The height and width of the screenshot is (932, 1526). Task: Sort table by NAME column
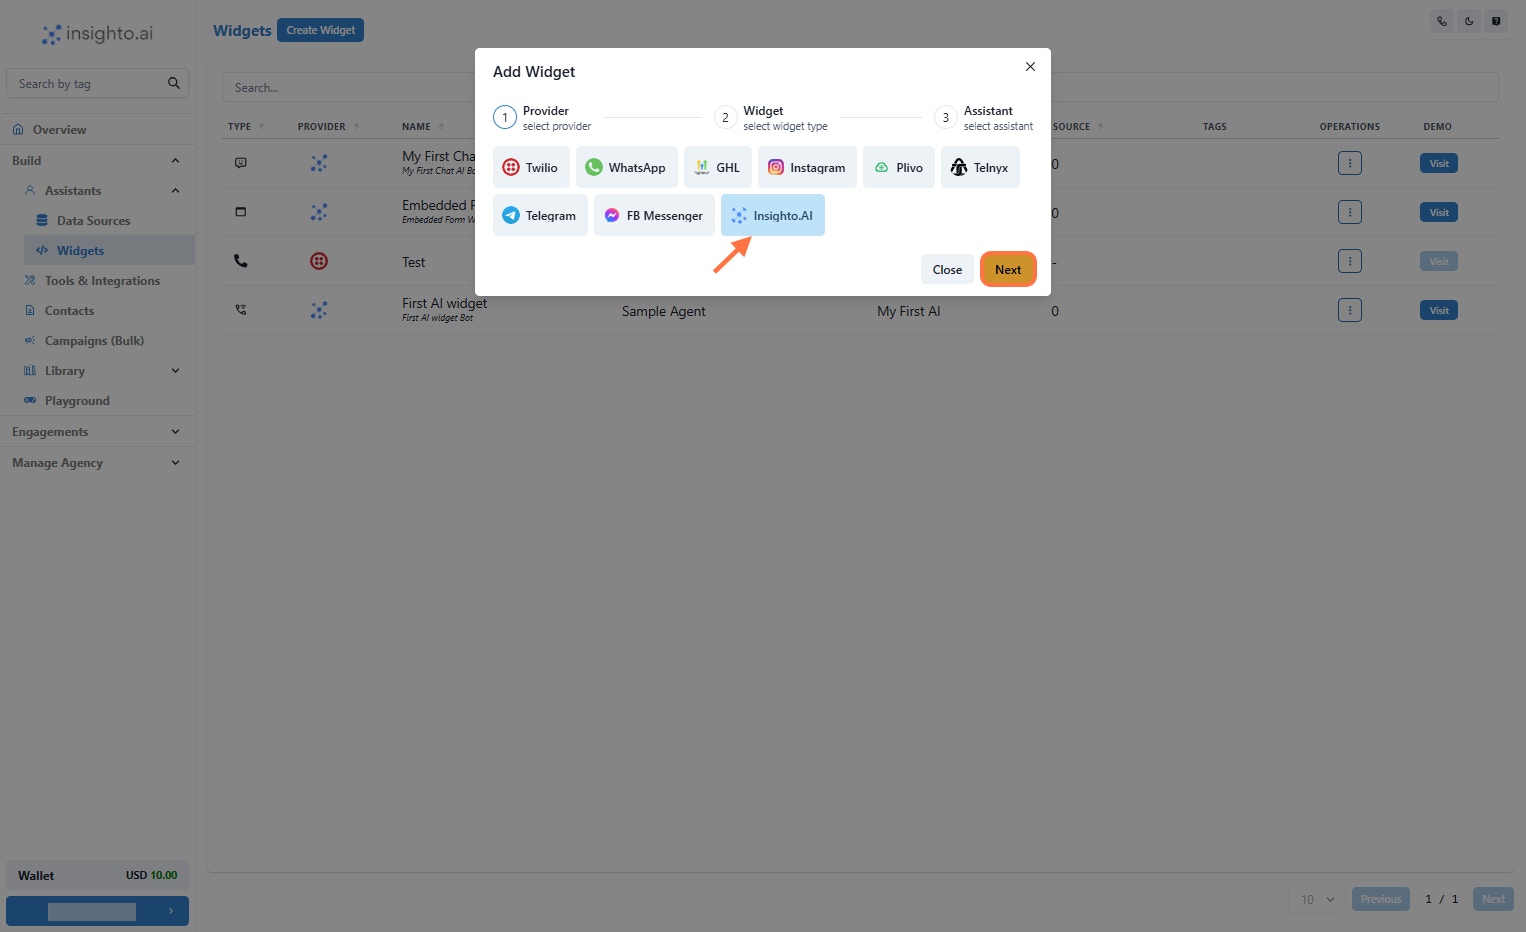(x=423, y=126)
